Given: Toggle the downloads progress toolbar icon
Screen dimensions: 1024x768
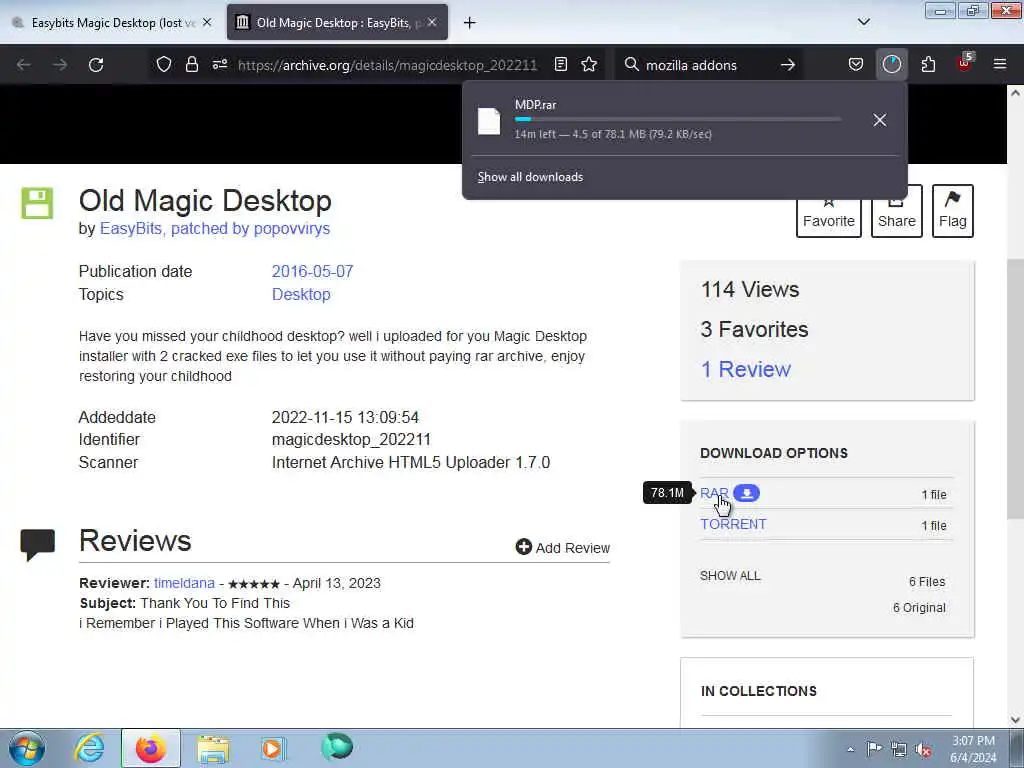Looking at the screenshot, I should 891,64.
